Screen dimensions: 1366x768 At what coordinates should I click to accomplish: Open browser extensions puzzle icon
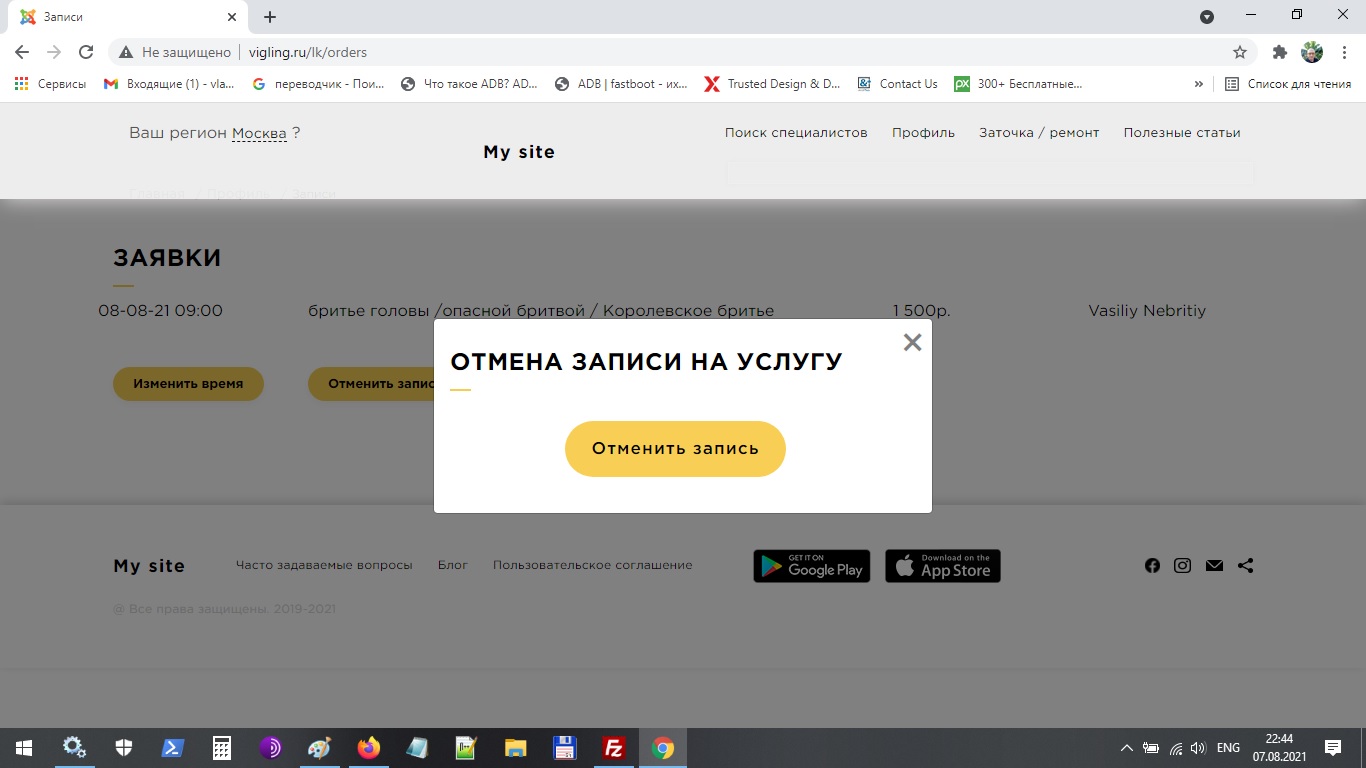[1279, 51]
